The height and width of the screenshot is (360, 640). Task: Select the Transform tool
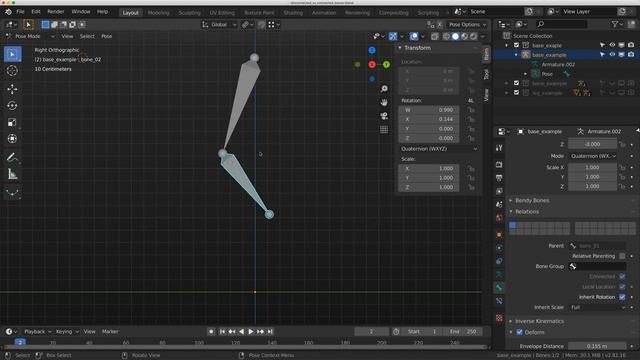[12, 139]
